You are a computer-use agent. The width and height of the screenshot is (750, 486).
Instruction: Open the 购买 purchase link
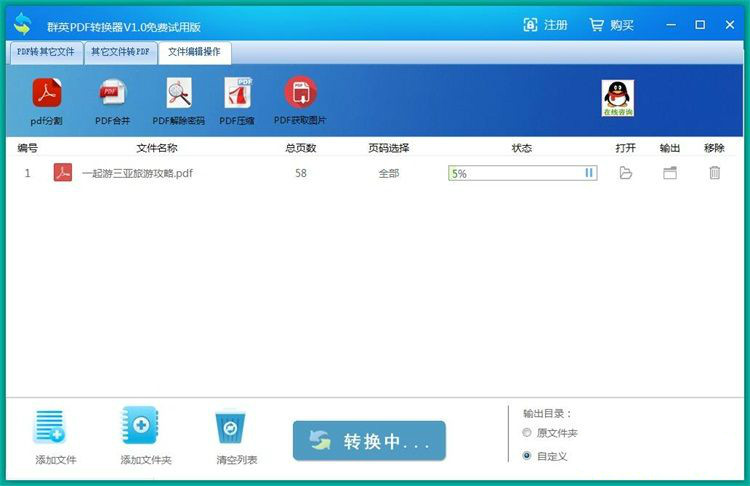click(611, 25)
